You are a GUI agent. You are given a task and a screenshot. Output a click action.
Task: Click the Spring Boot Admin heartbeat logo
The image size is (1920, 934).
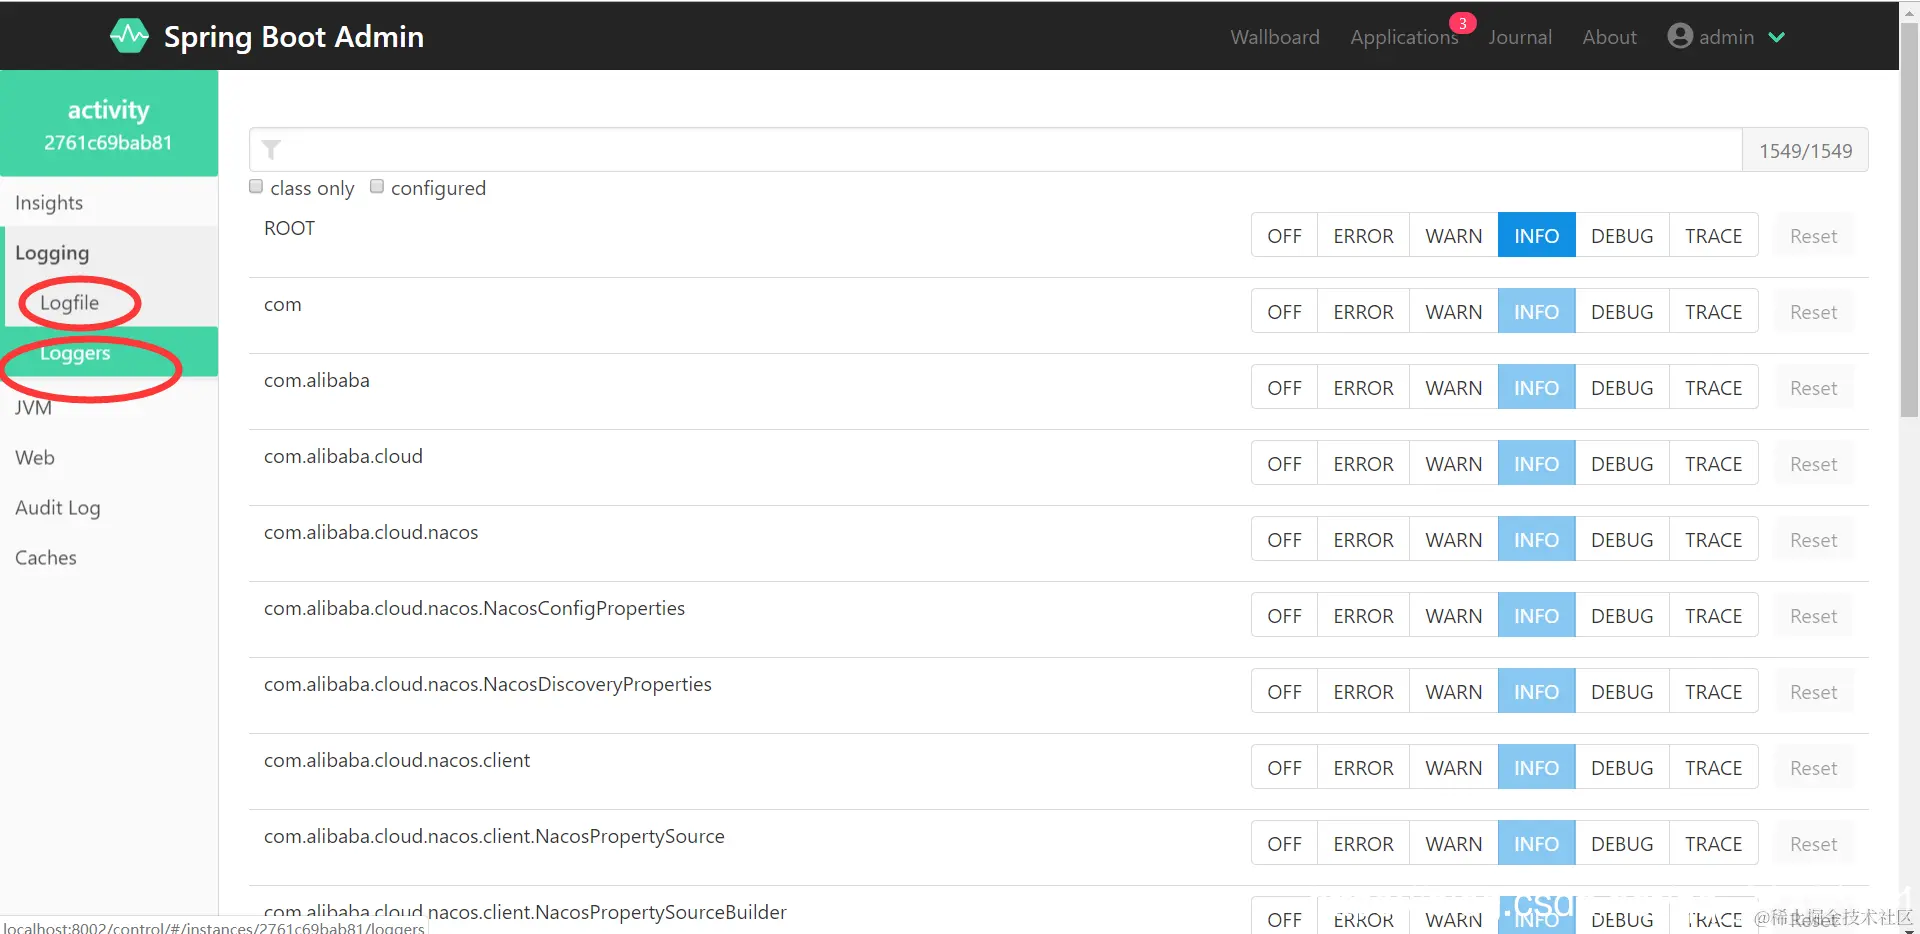pyautogui.click(x=129, y=36)
